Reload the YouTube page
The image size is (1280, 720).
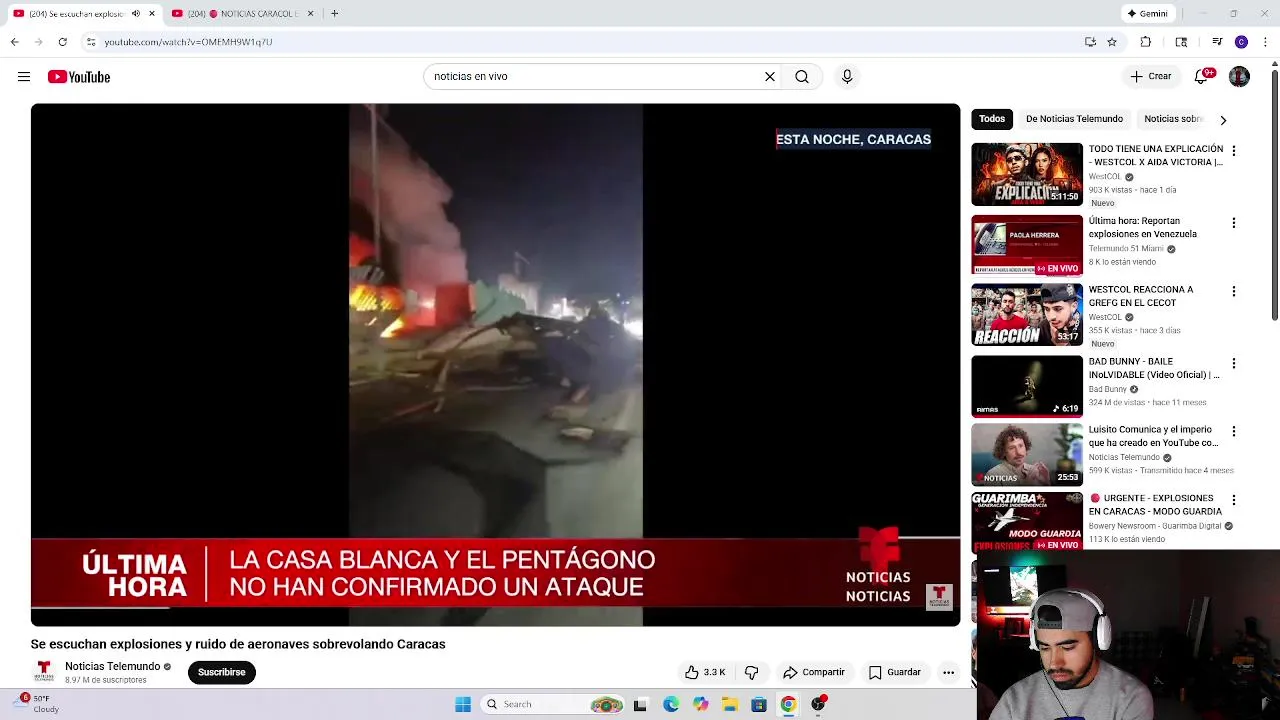point(62,41)
